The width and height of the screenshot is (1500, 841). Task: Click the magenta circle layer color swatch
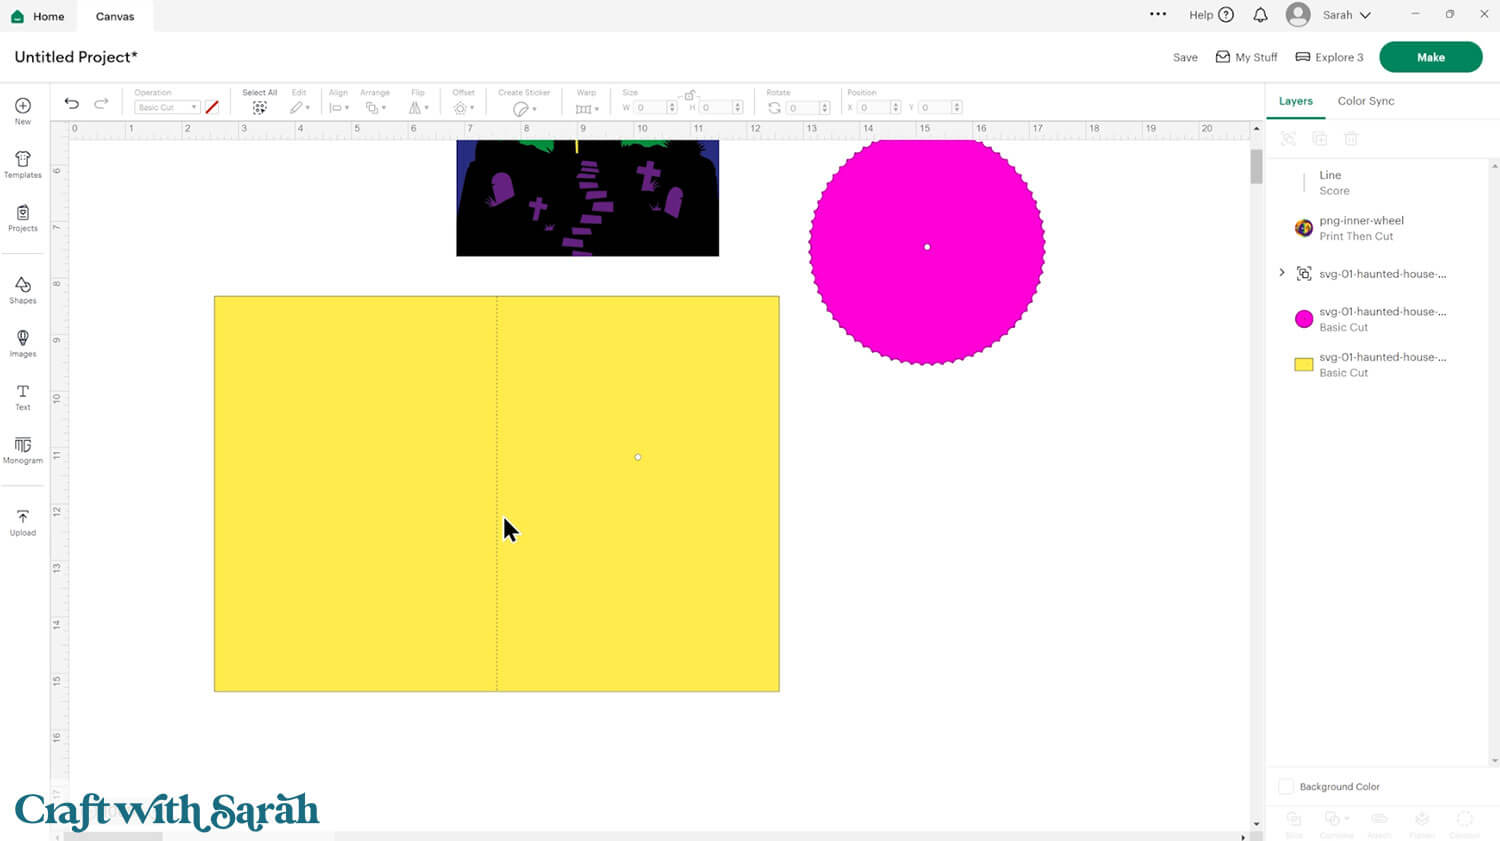tap(1304, 319)
